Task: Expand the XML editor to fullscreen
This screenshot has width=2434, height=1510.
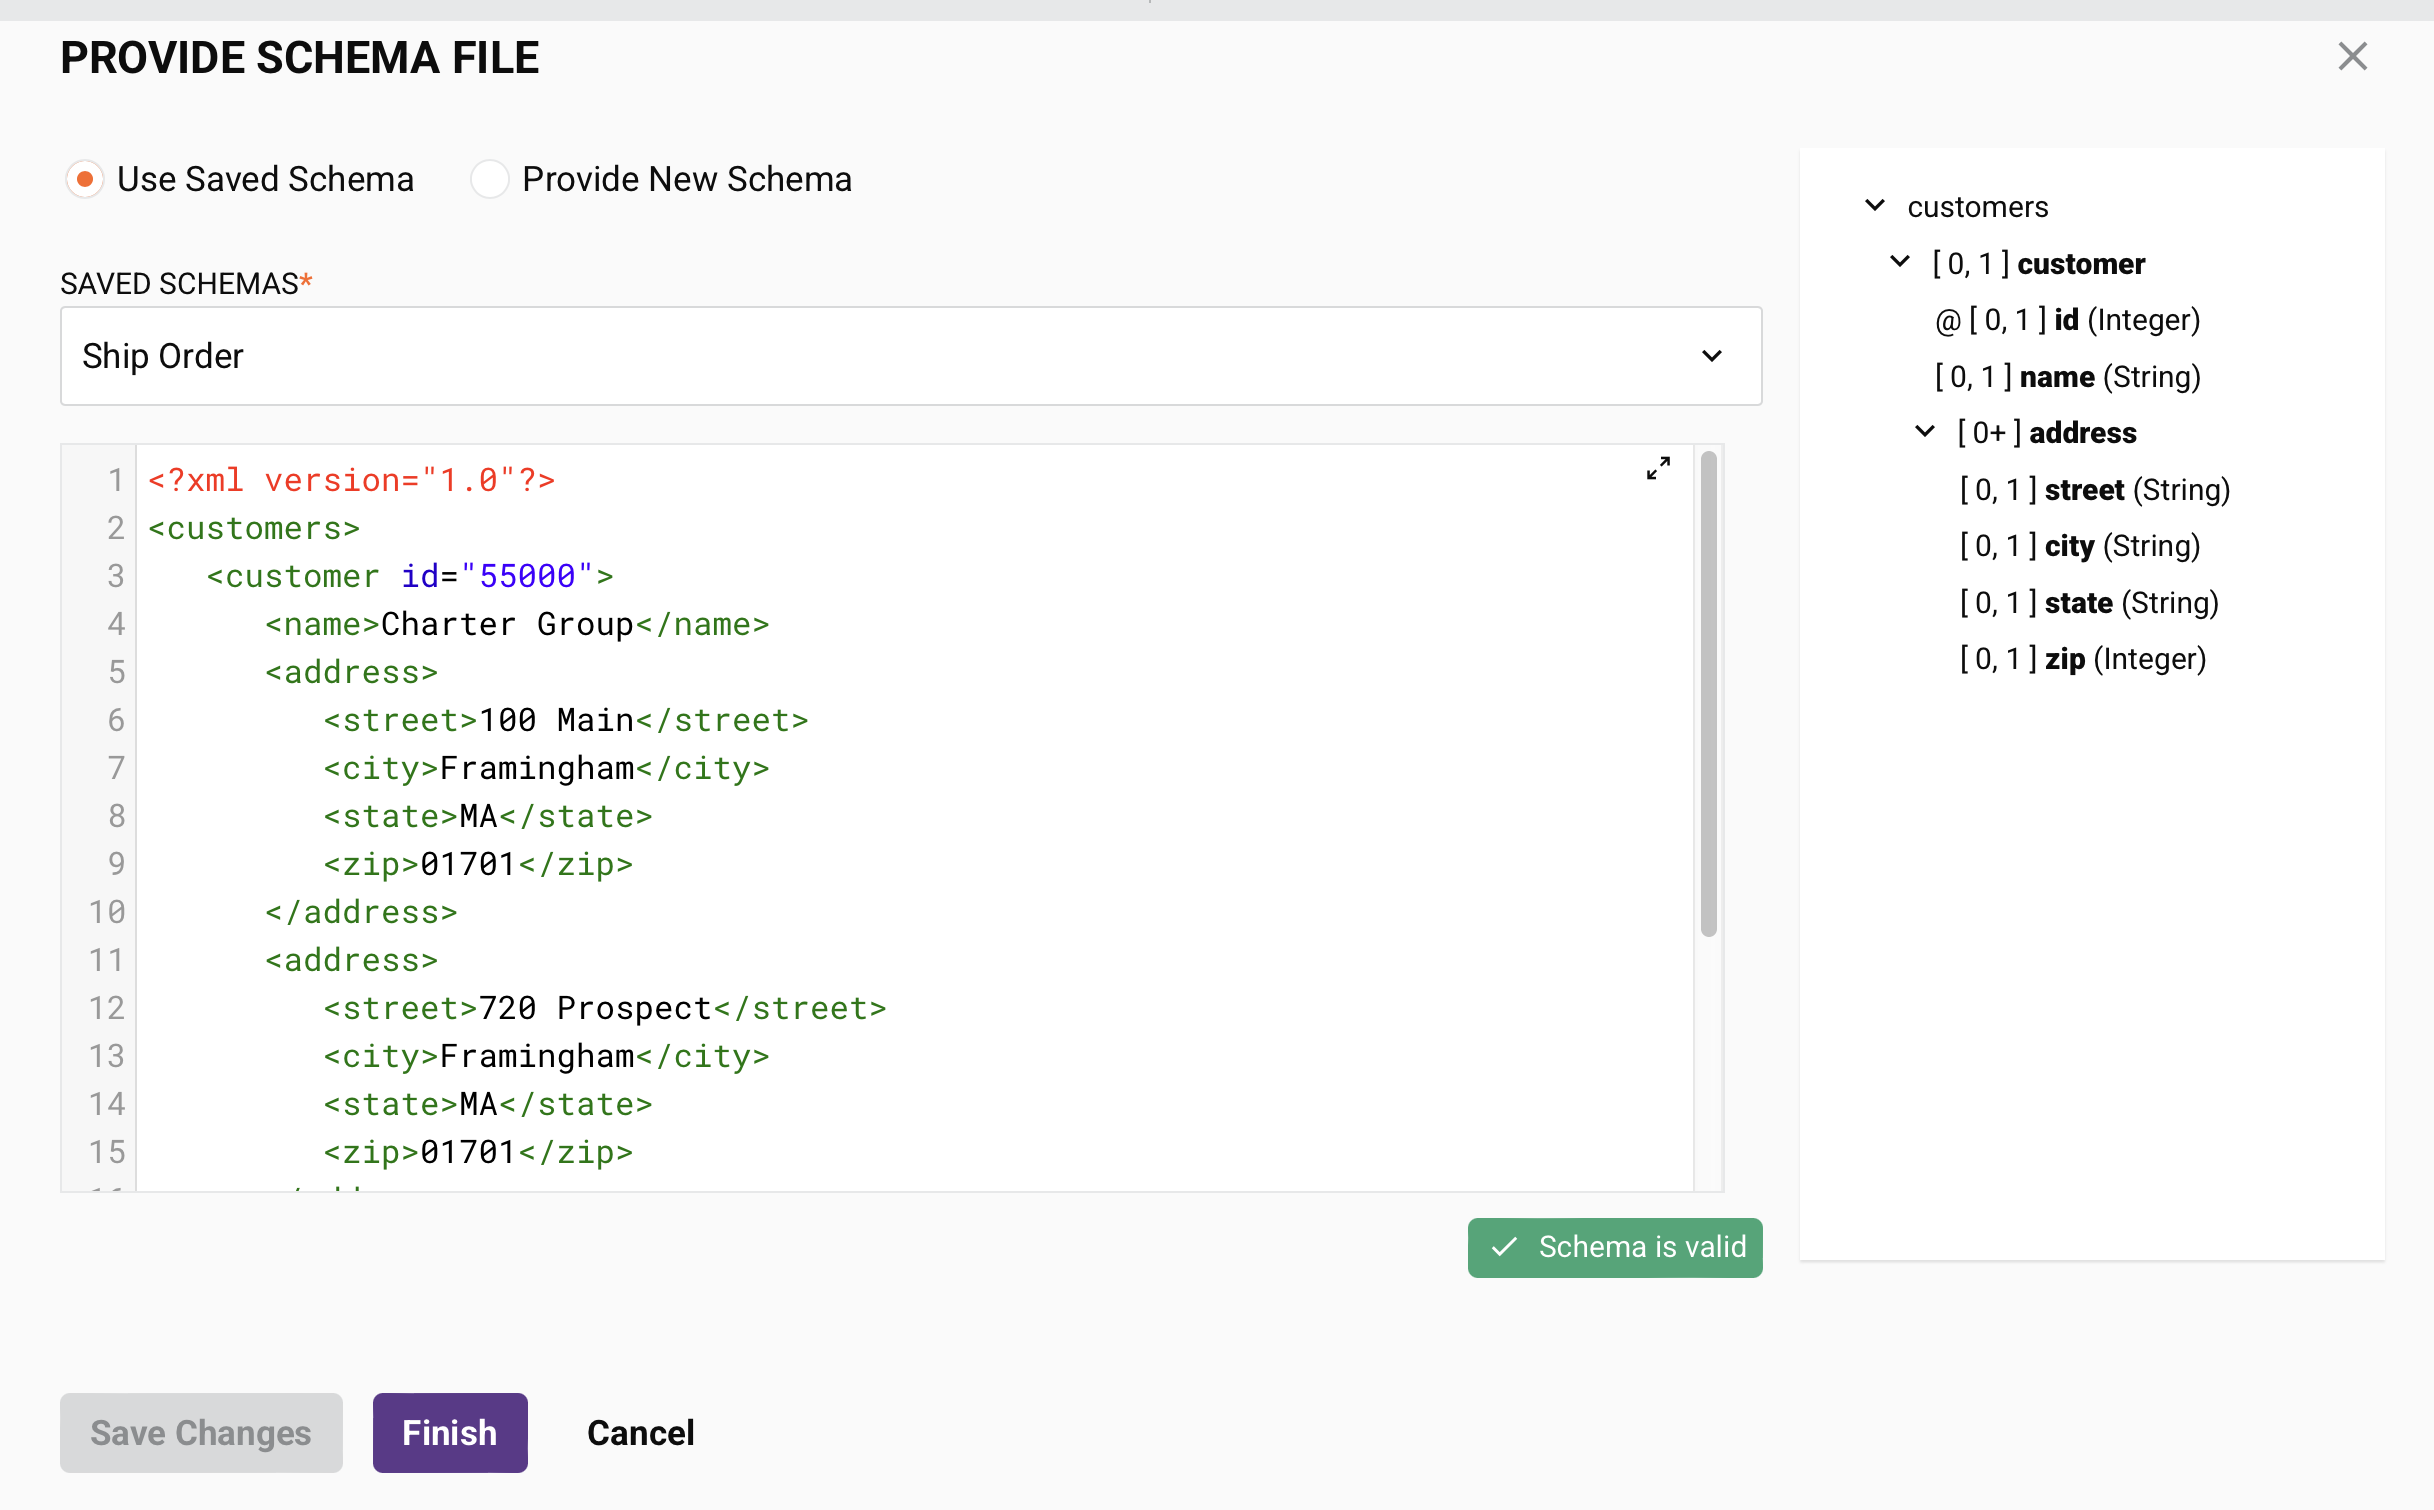Action: coord(1658,467)
